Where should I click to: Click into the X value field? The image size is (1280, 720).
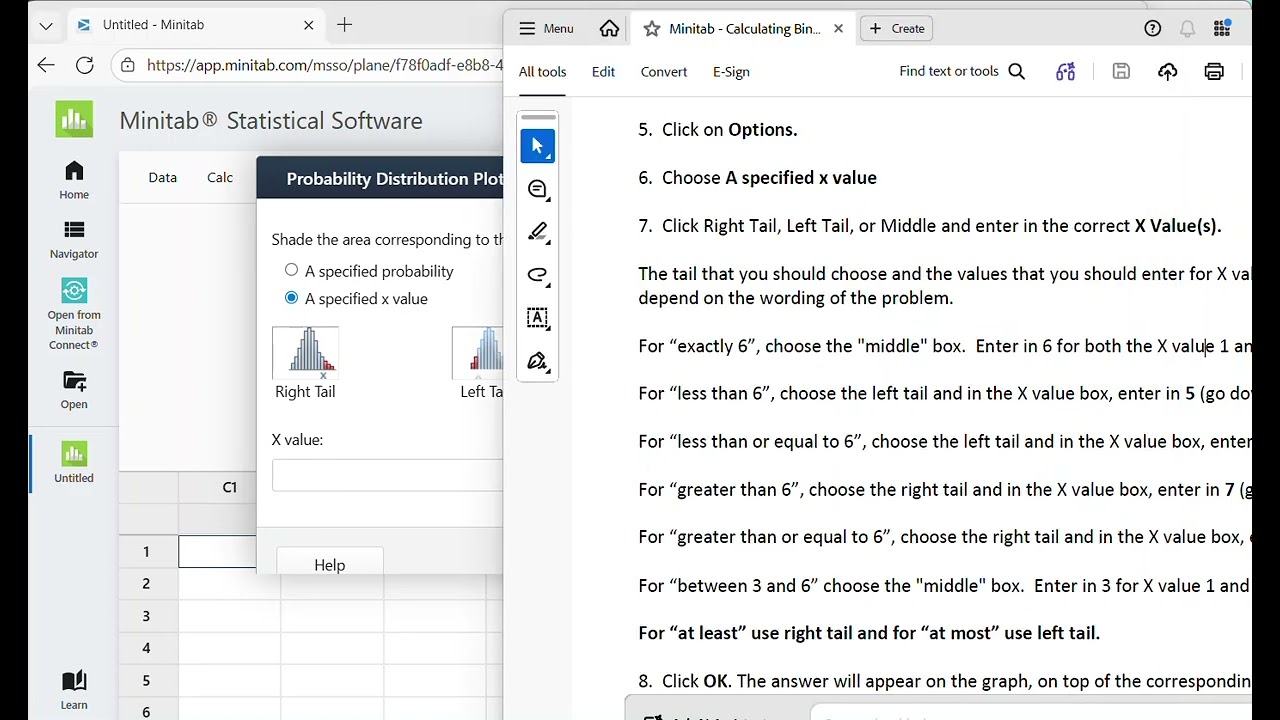[387, 475]
